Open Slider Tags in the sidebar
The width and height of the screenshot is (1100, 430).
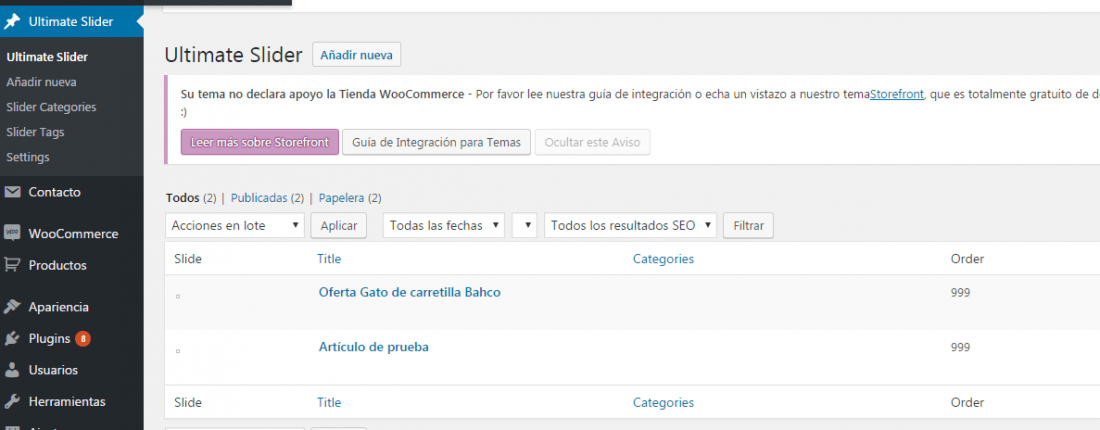pos(35,132)
